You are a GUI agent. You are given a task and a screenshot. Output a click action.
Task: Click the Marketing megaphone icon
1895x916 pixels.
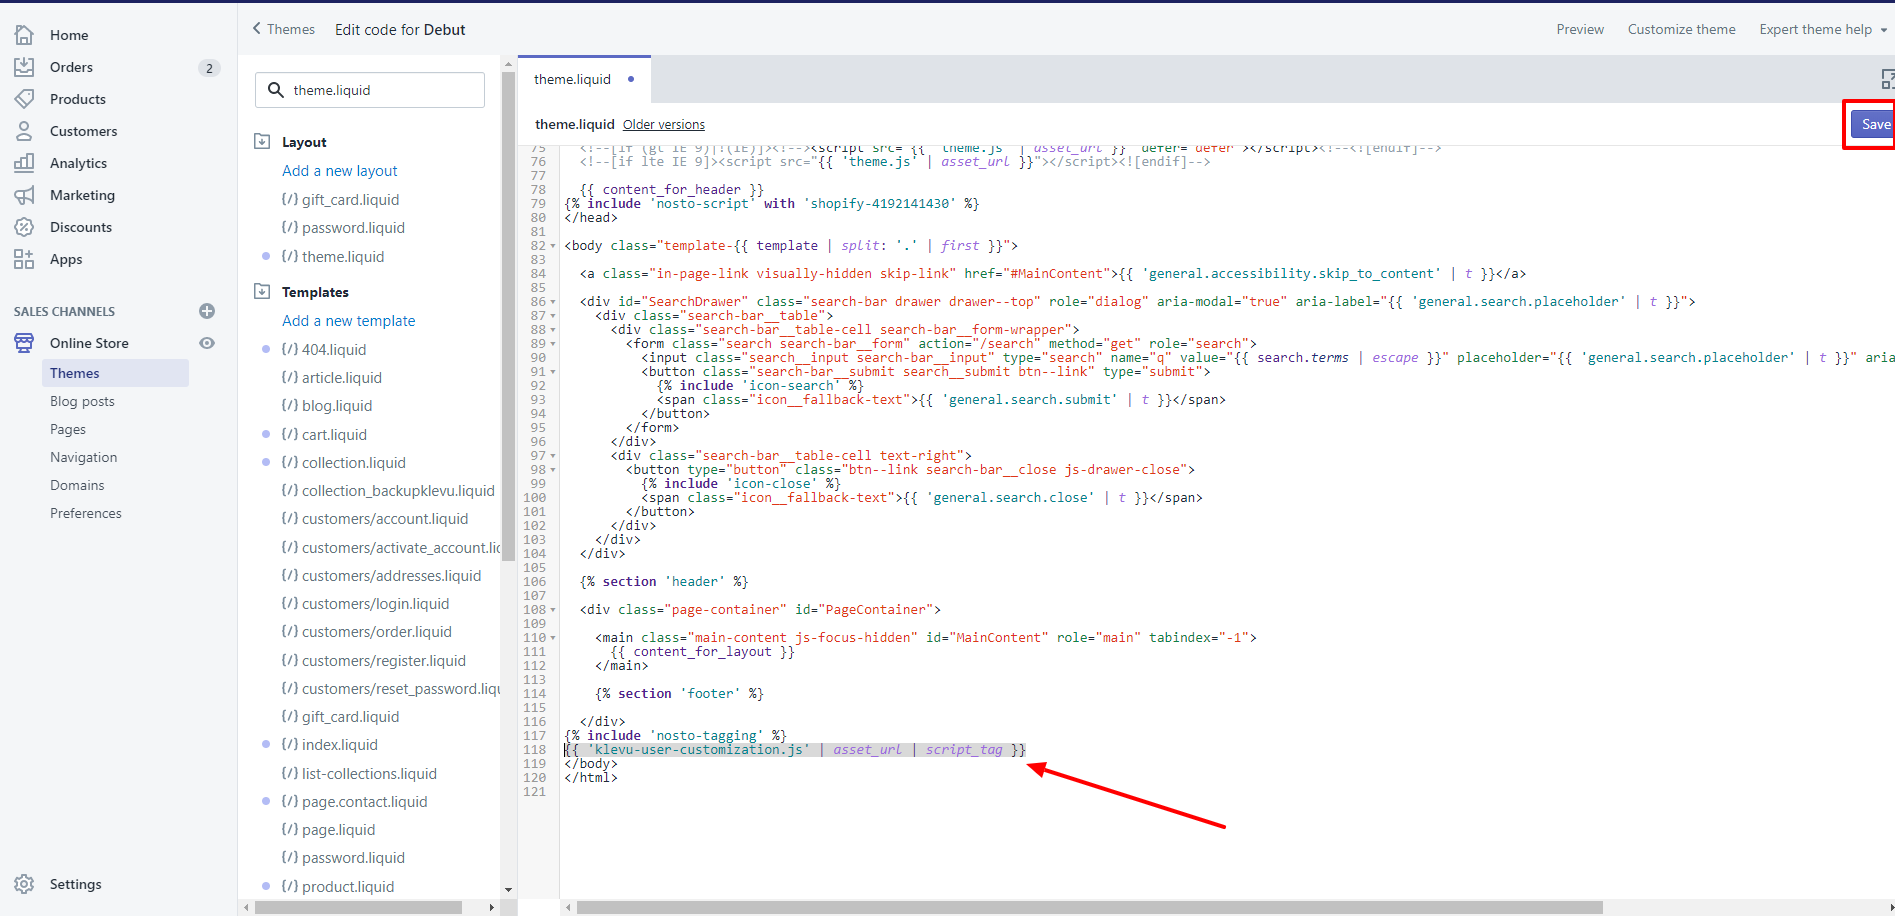tap(24, 195)
